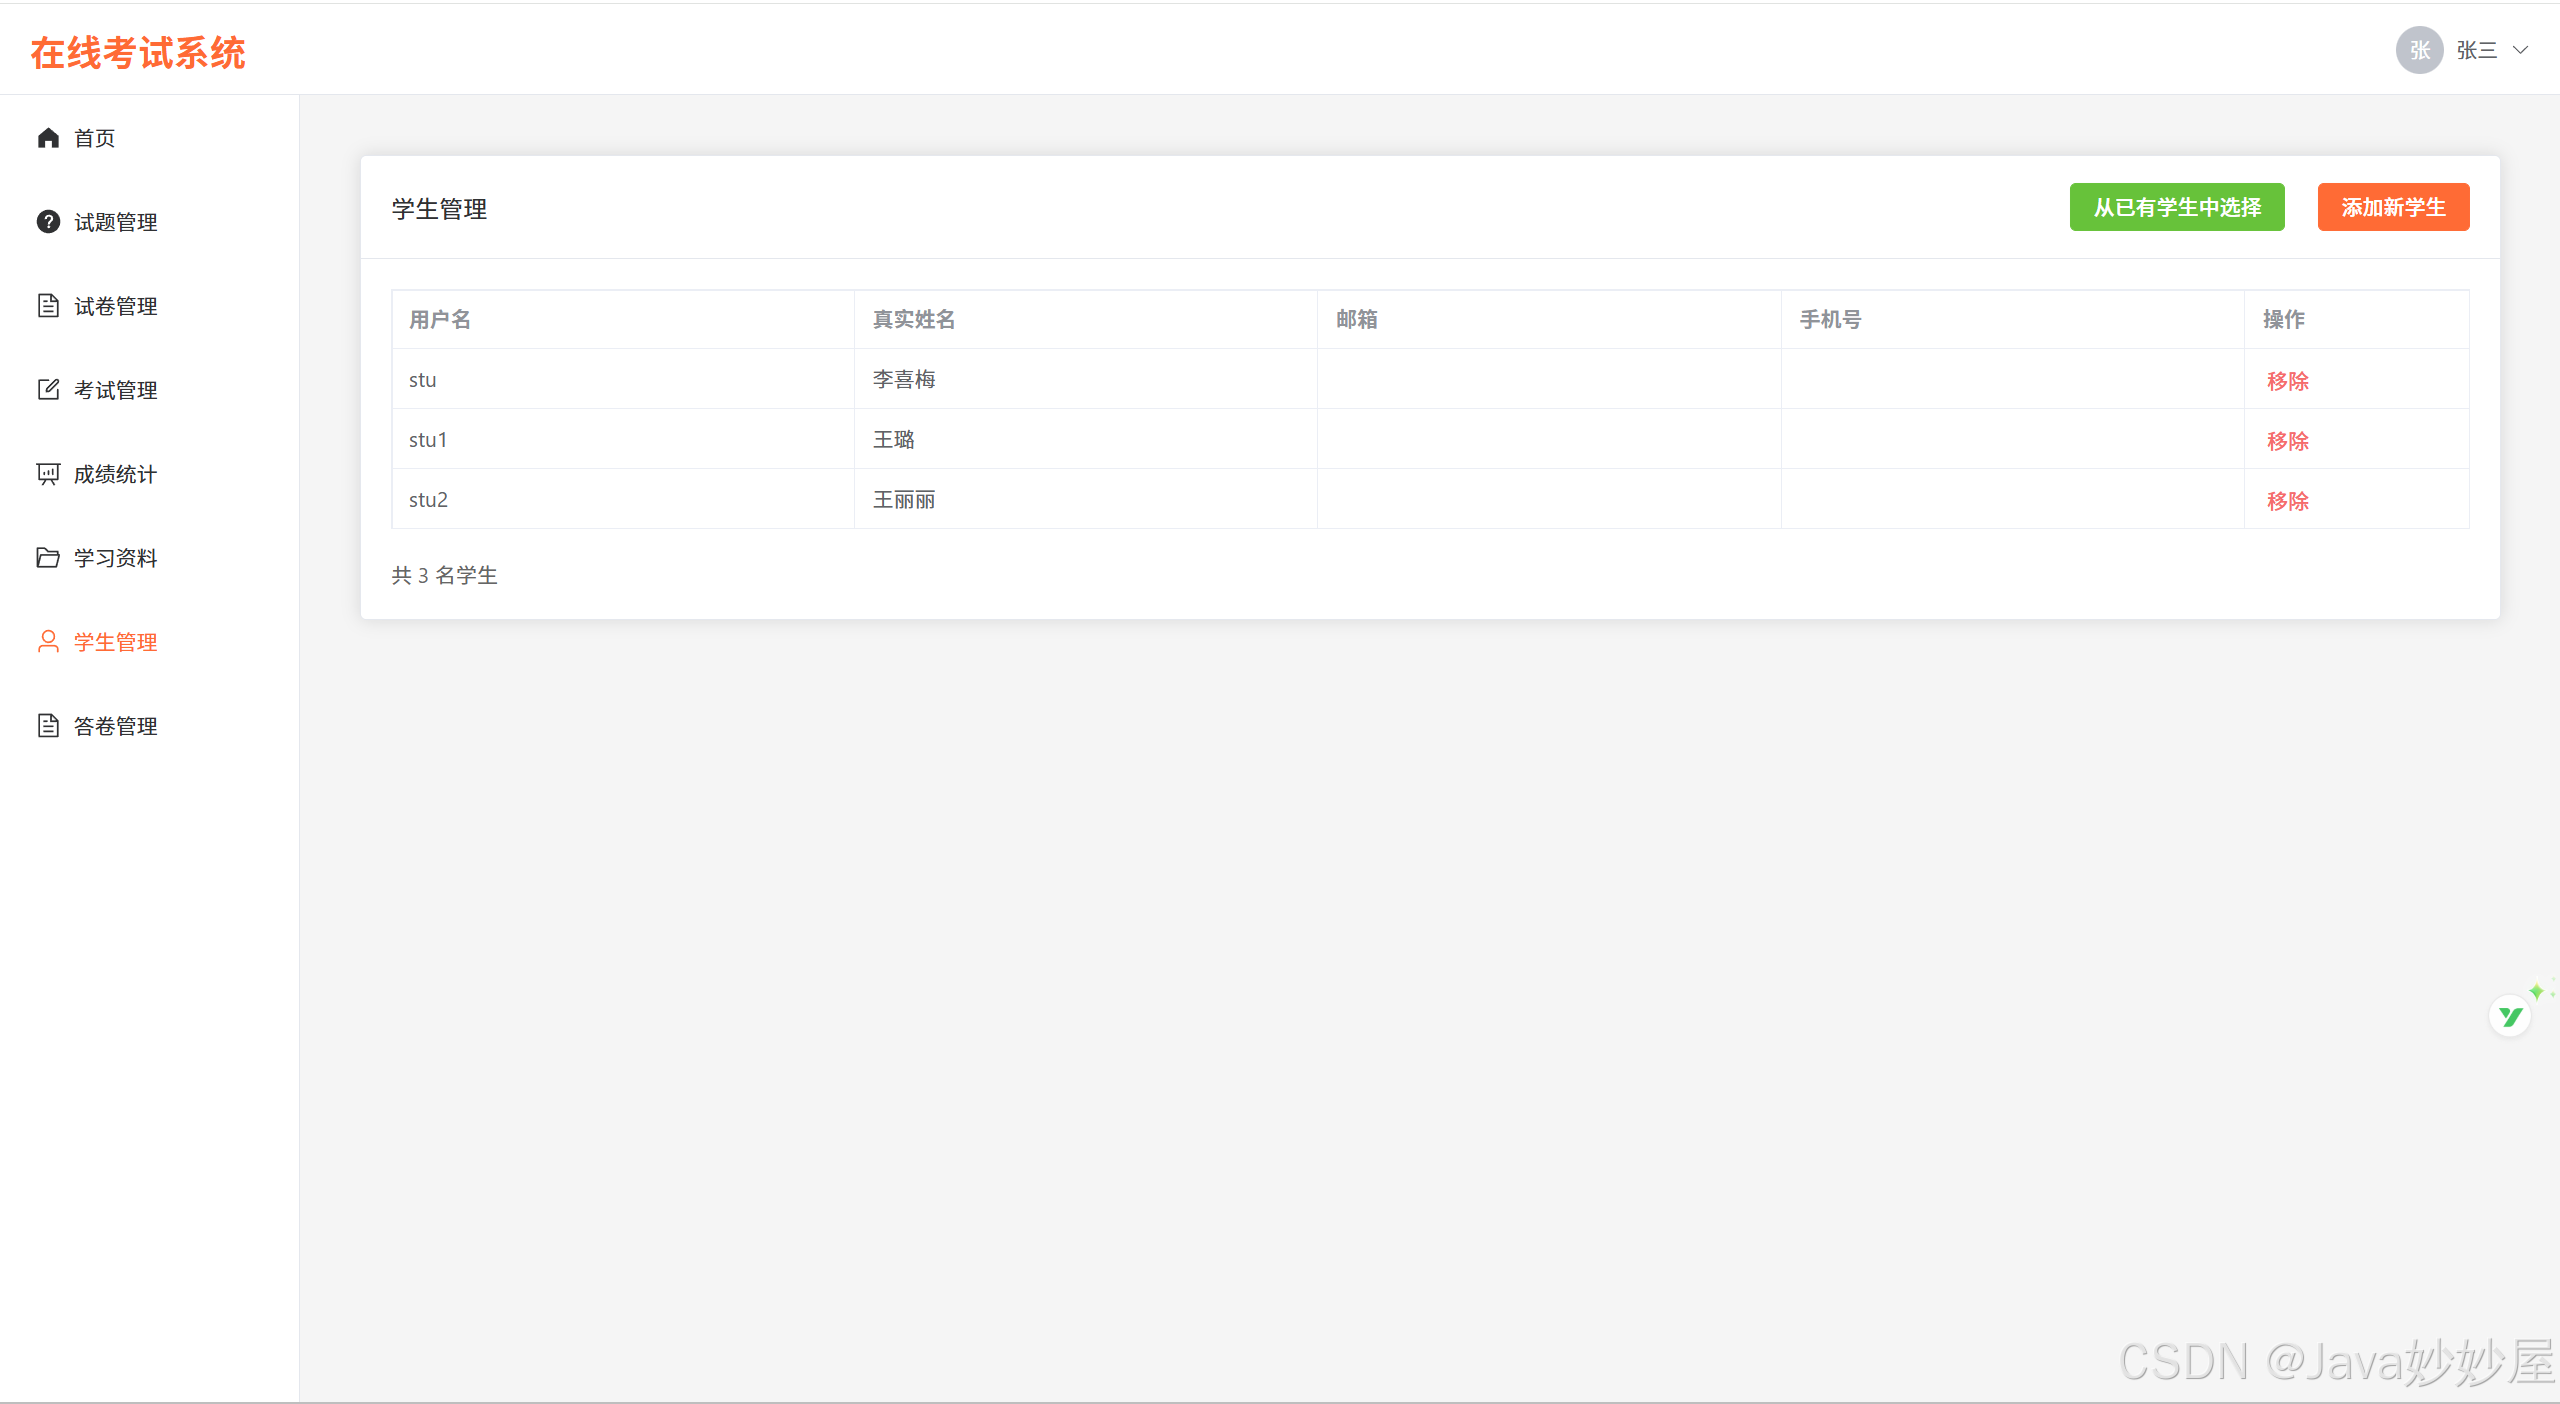
Task: Click the 用户名 column header
Action: click(440, 319)
